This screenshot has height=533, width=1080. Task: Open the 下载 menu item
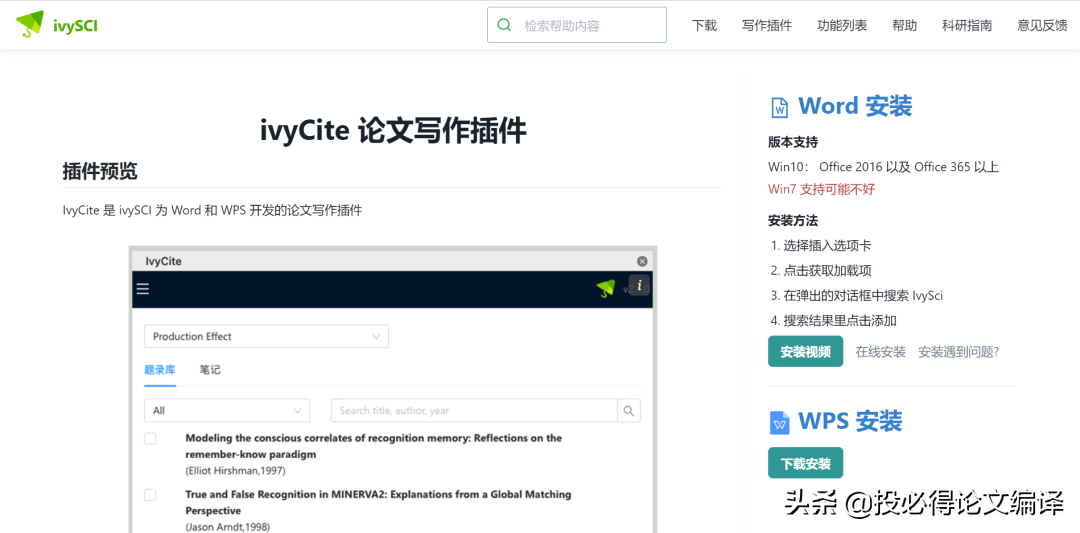[x=704, y=25]
